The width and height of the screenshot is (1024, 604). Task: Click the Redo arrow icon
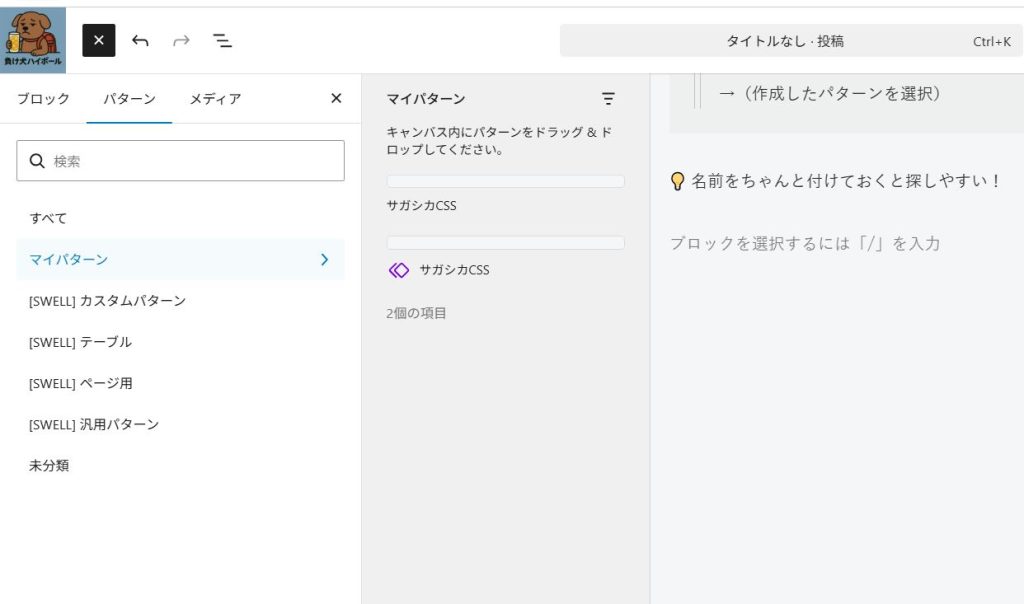(181, 40)
